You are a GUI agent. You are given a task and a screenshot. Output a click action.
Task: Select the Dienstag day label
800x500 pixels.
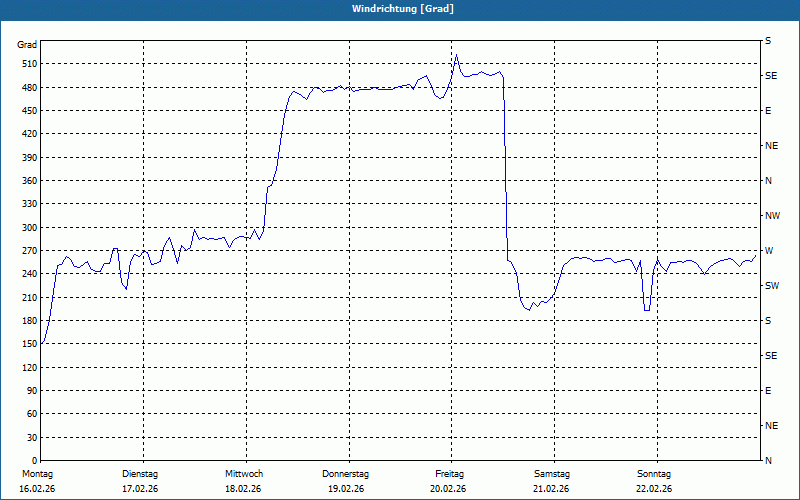pyautogui.click(x=140, y=474)
